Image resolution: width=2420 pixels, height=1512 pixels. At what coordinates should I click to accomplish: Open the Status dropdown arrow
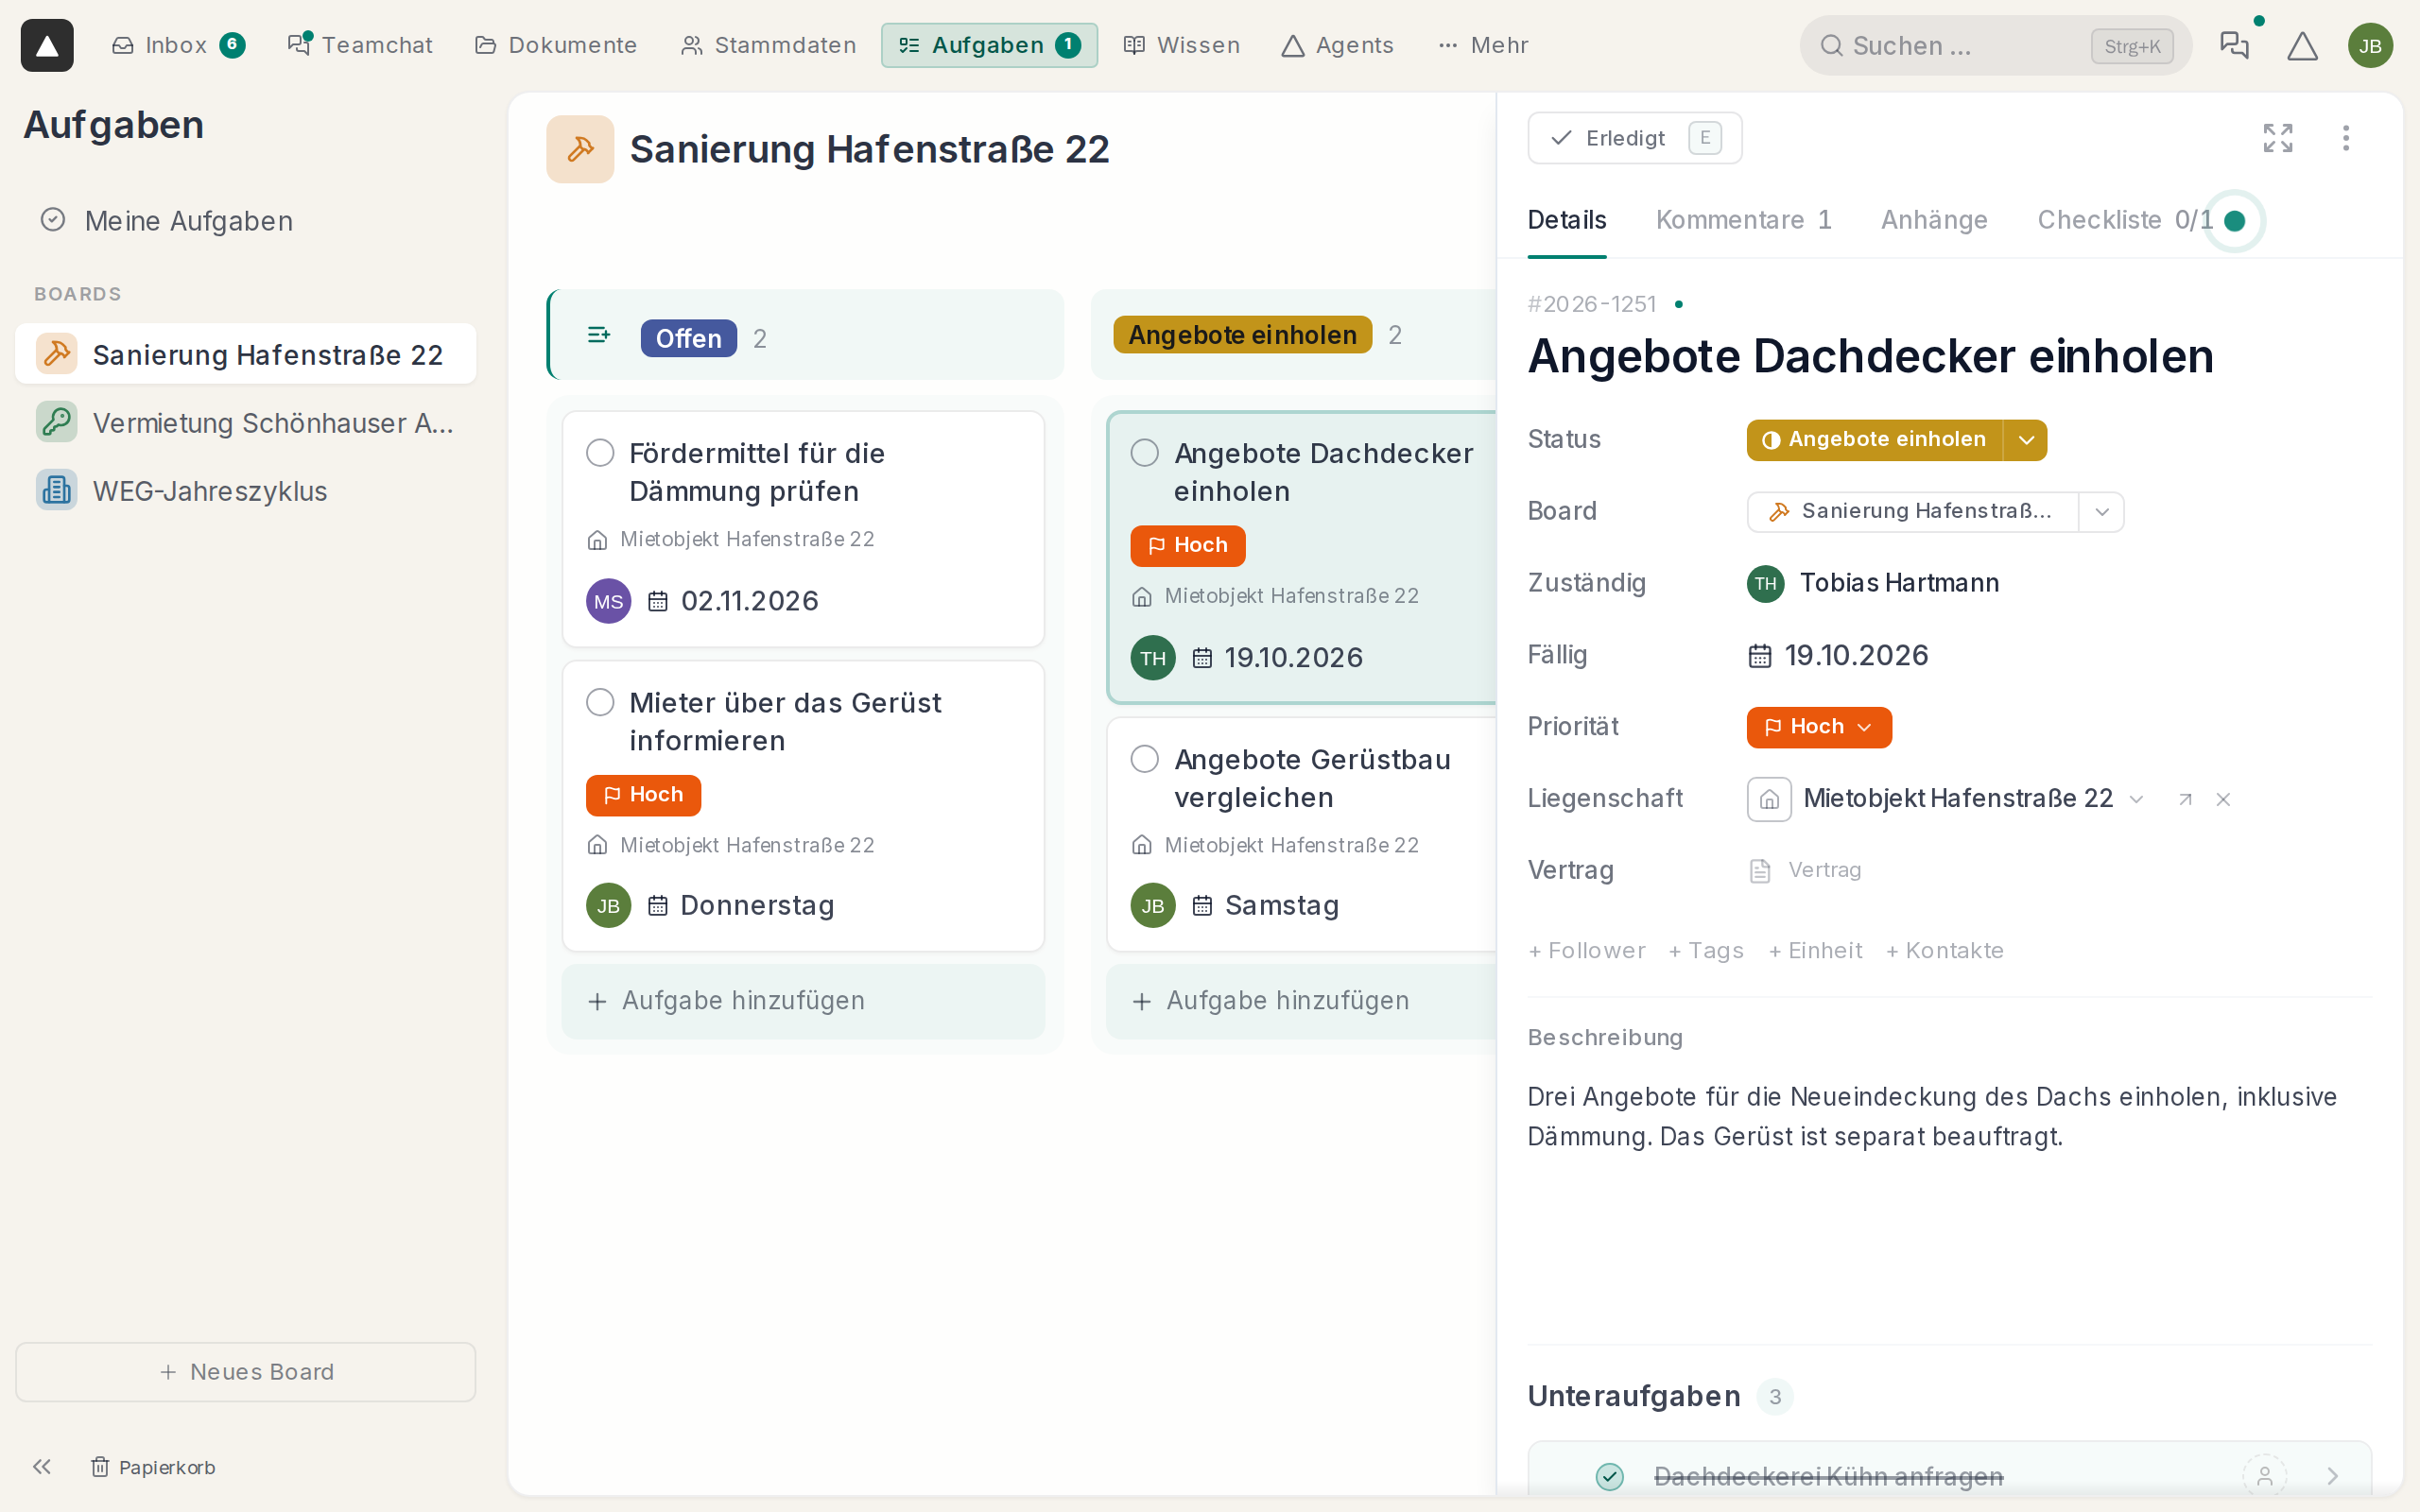[x=2026, y=440]
